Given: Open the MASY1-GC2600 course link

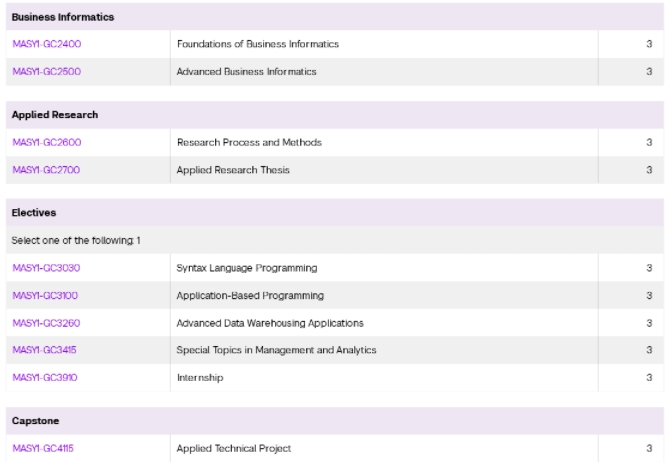Looking at the screenshot, I should [x=46, y=142].
